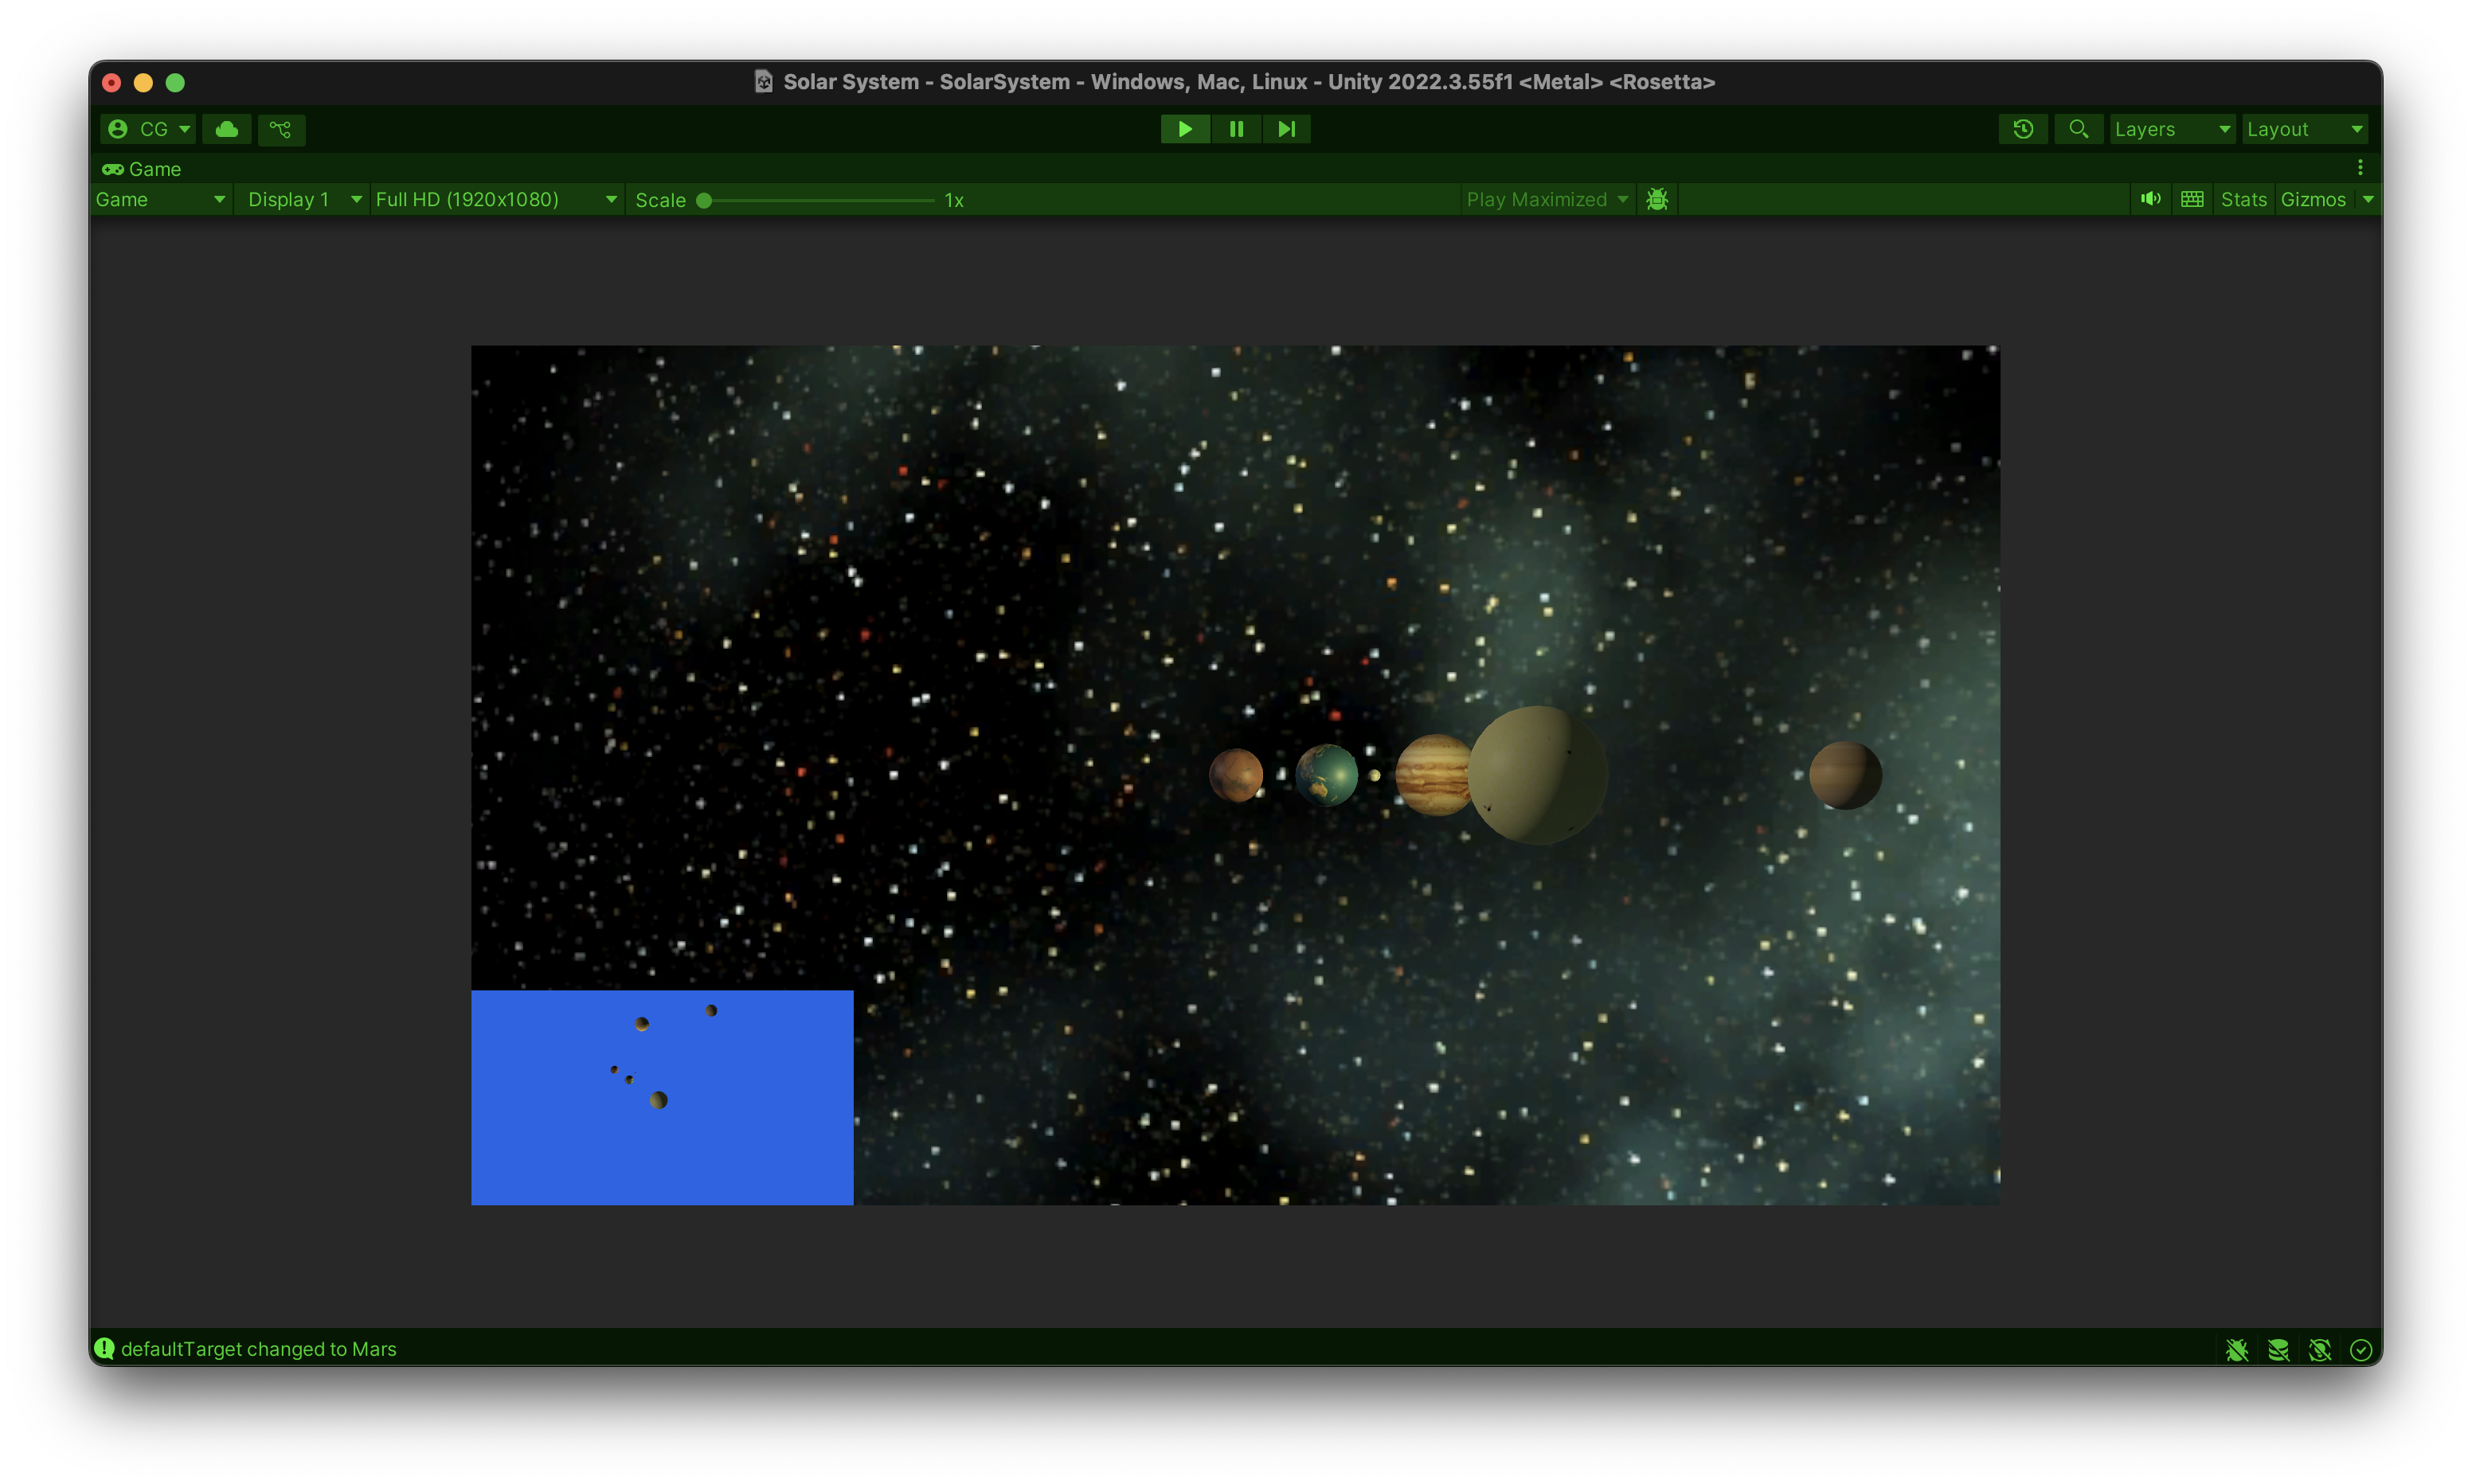The image size is (2472, 1484).
Task: Toggle Unity shortcuts keyboard icon
Action: coord(2192,199)
